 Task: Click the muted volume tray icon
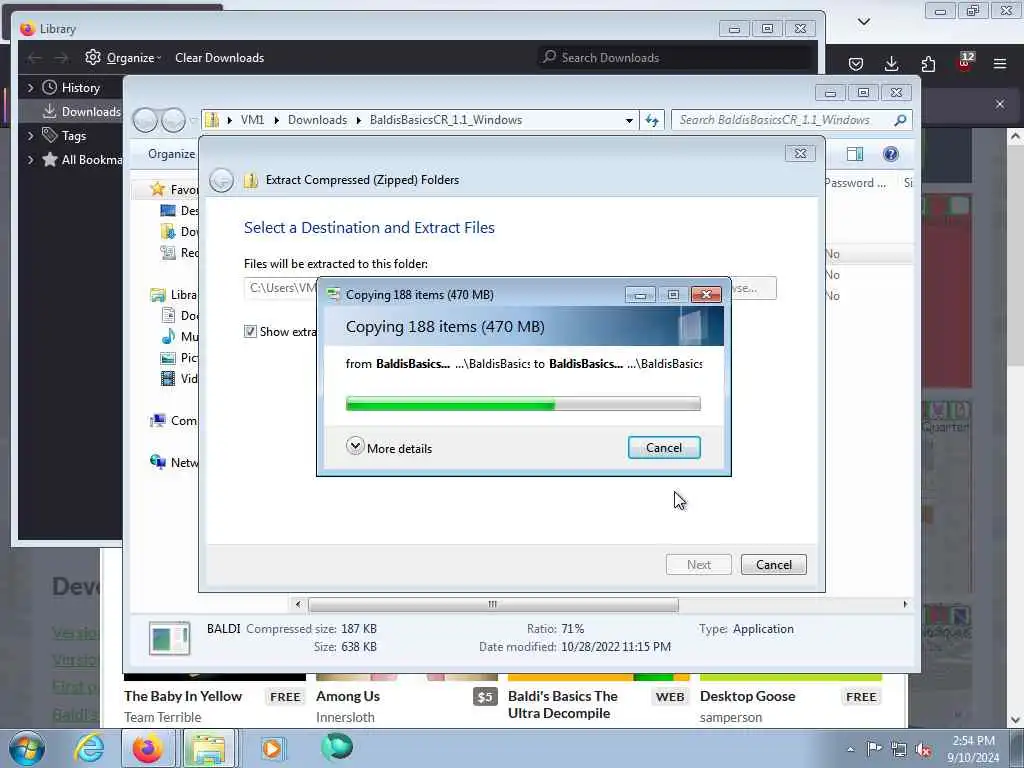click(923, 750)
